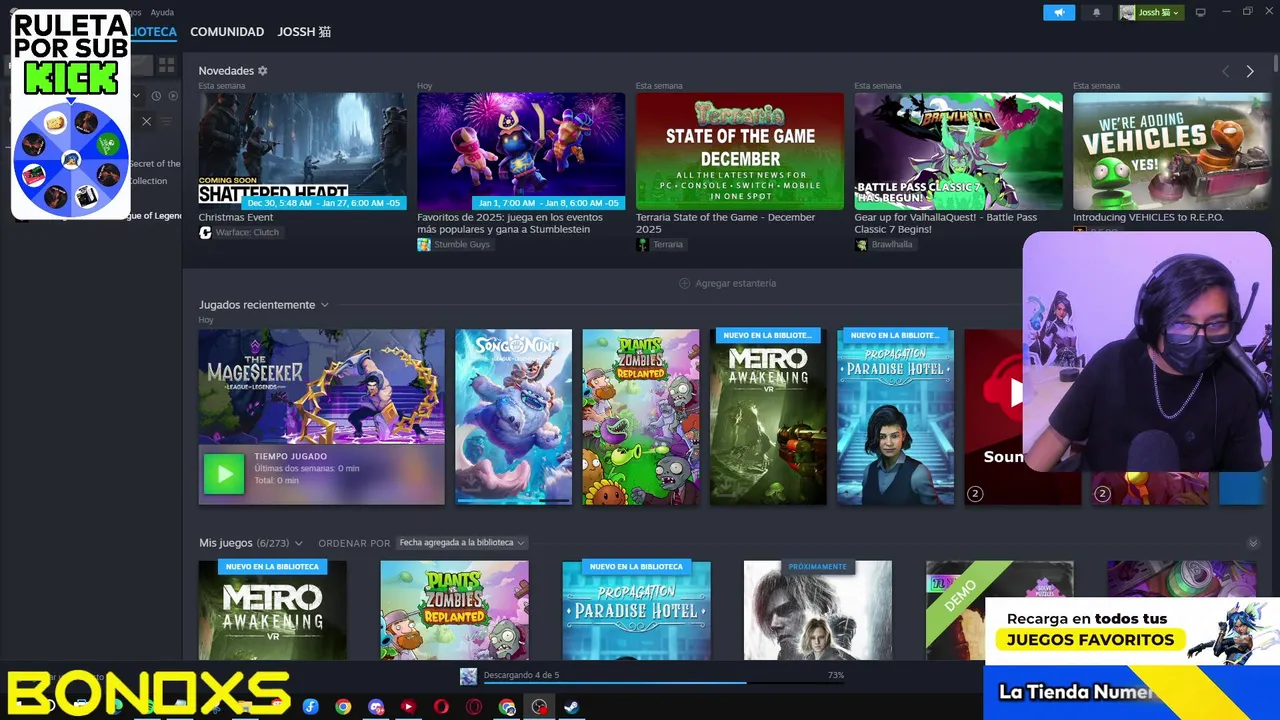Select Plants vs Zombies Replanted recent cover
Viewport: 1280px width, 720px height.
tap(641, 417)
